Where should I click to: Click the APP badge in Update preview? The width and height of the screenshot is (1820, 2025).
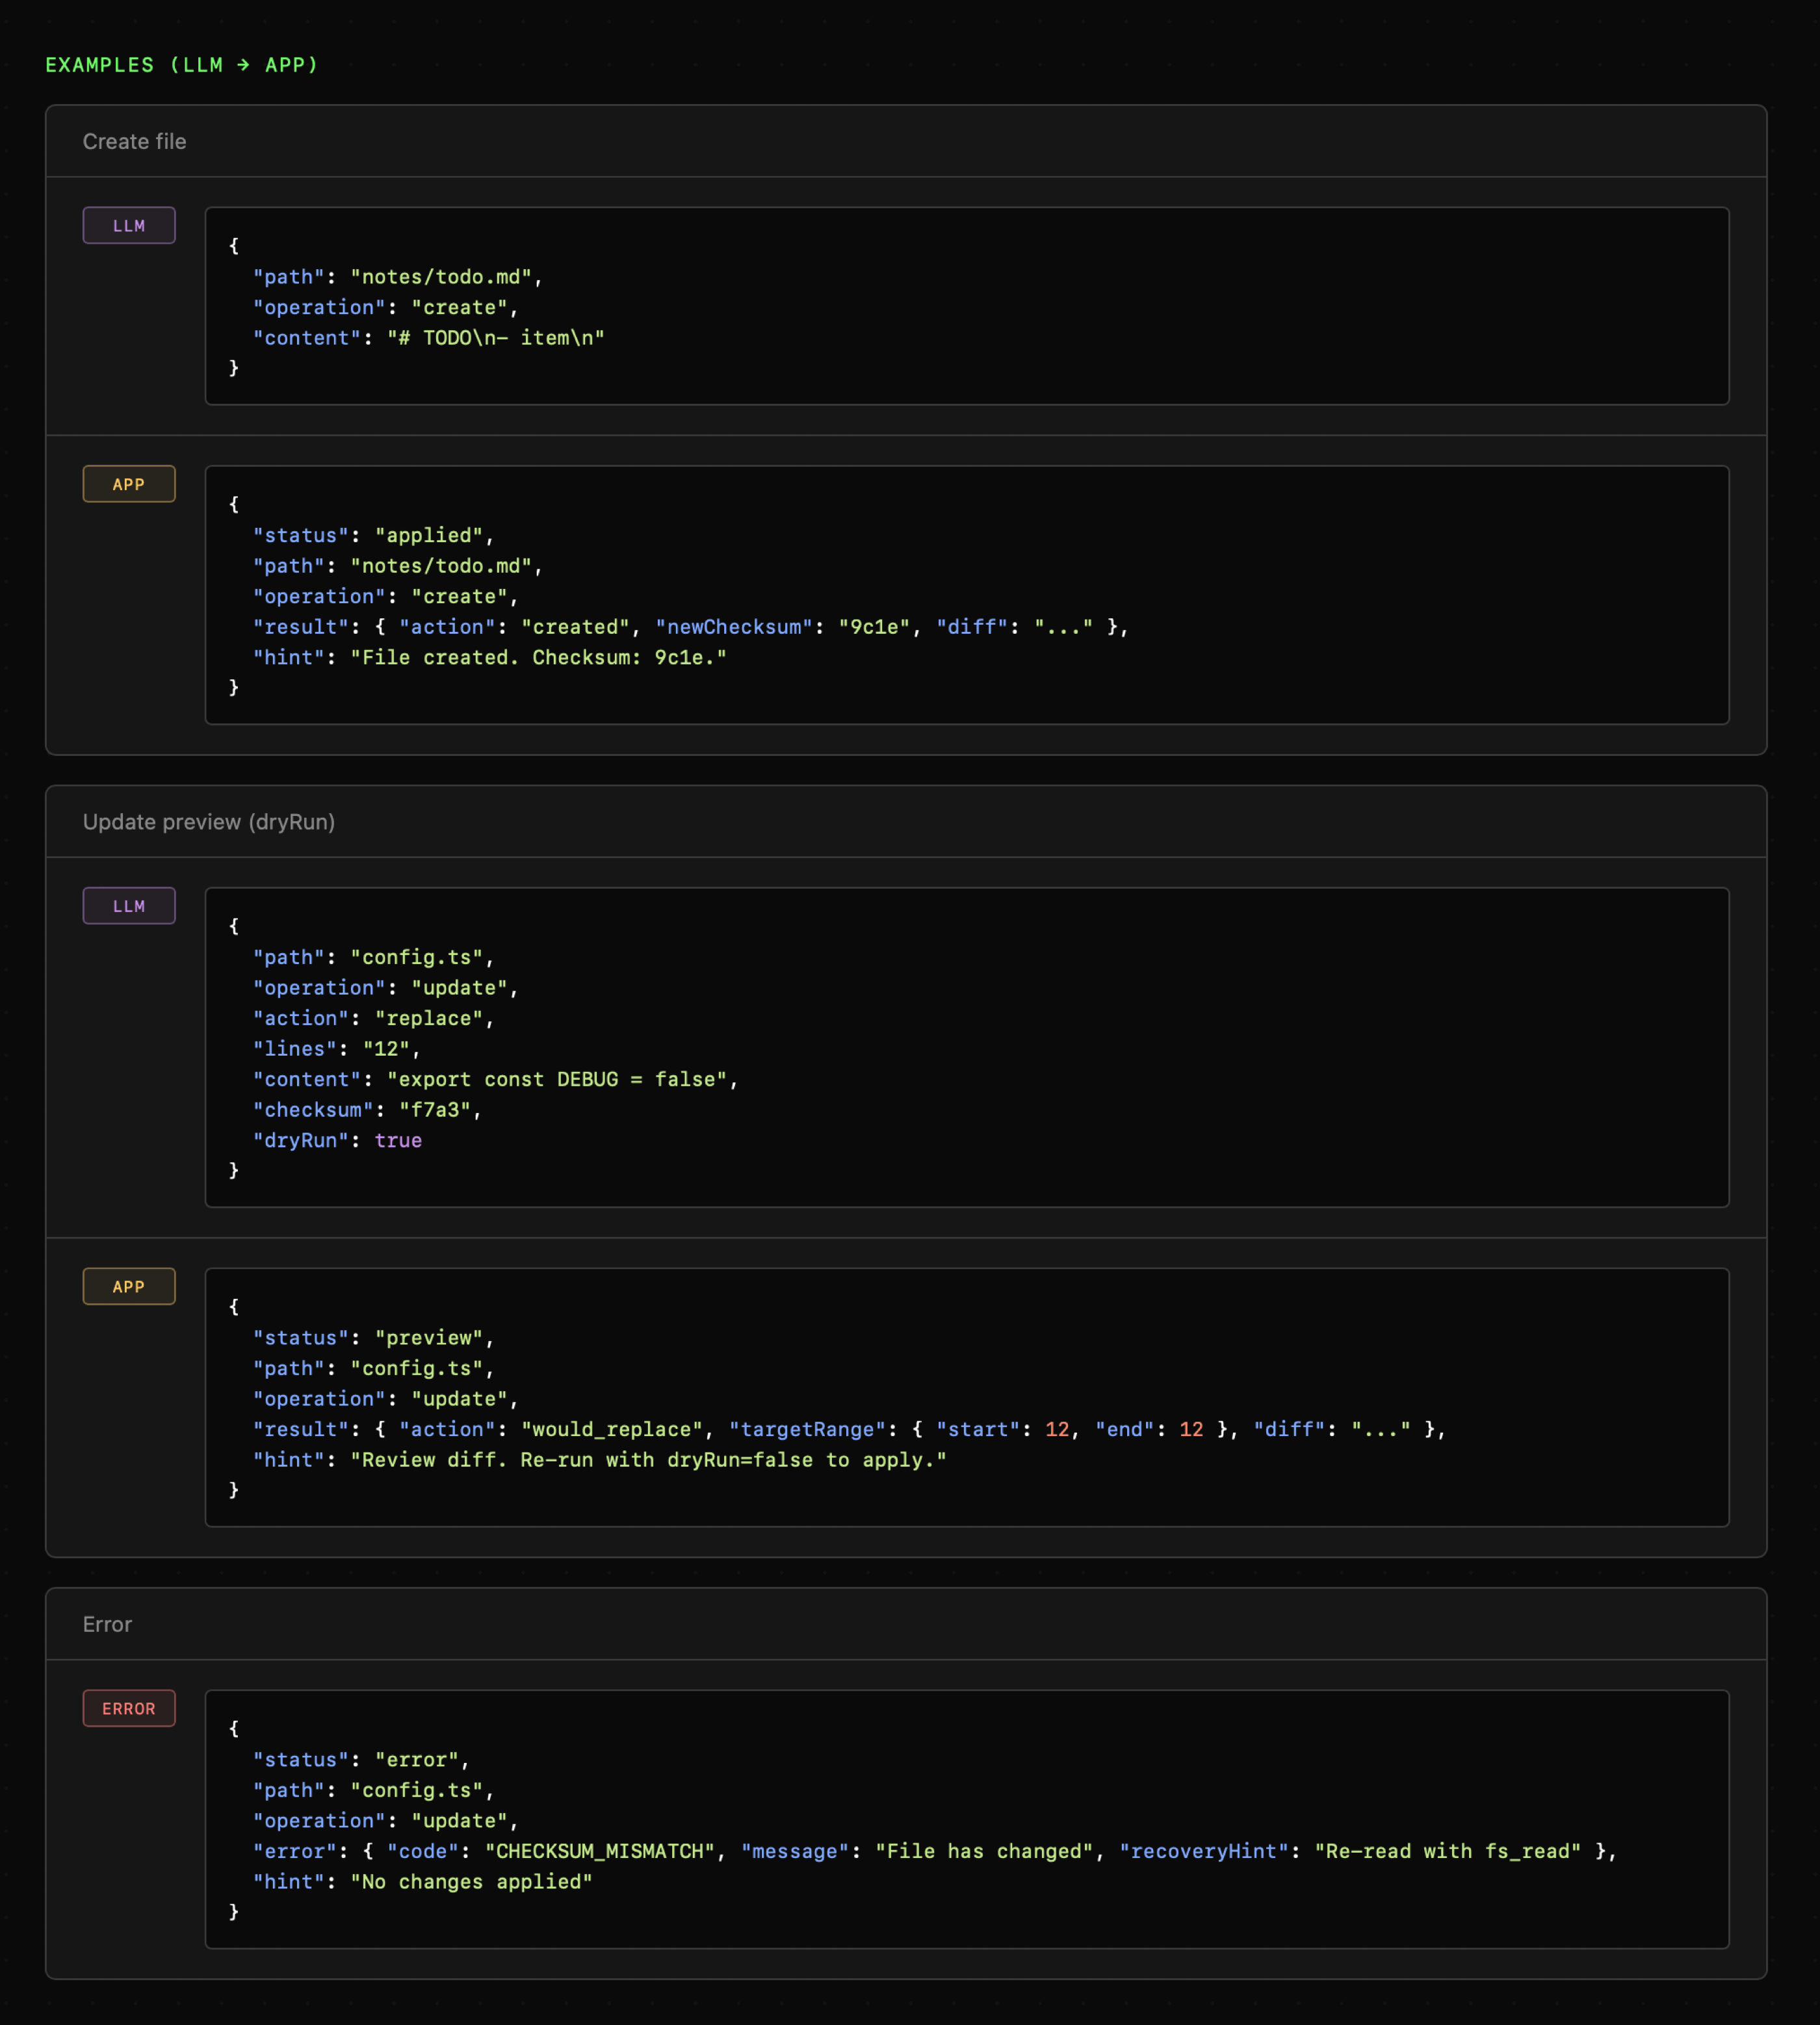click(x=128, y=1287)
